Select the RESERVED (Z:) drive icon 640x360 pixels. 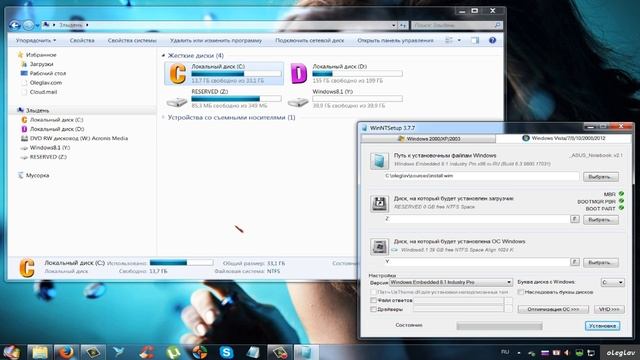[x=177, y=101]
